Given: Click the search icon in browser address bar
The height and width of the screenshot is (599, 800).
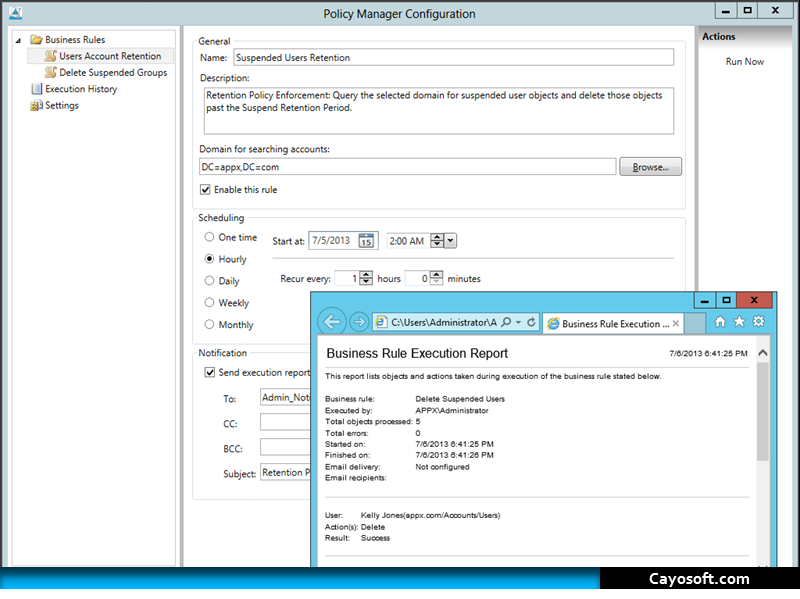Looking at the screenshot, I should (x=506, y=322).
